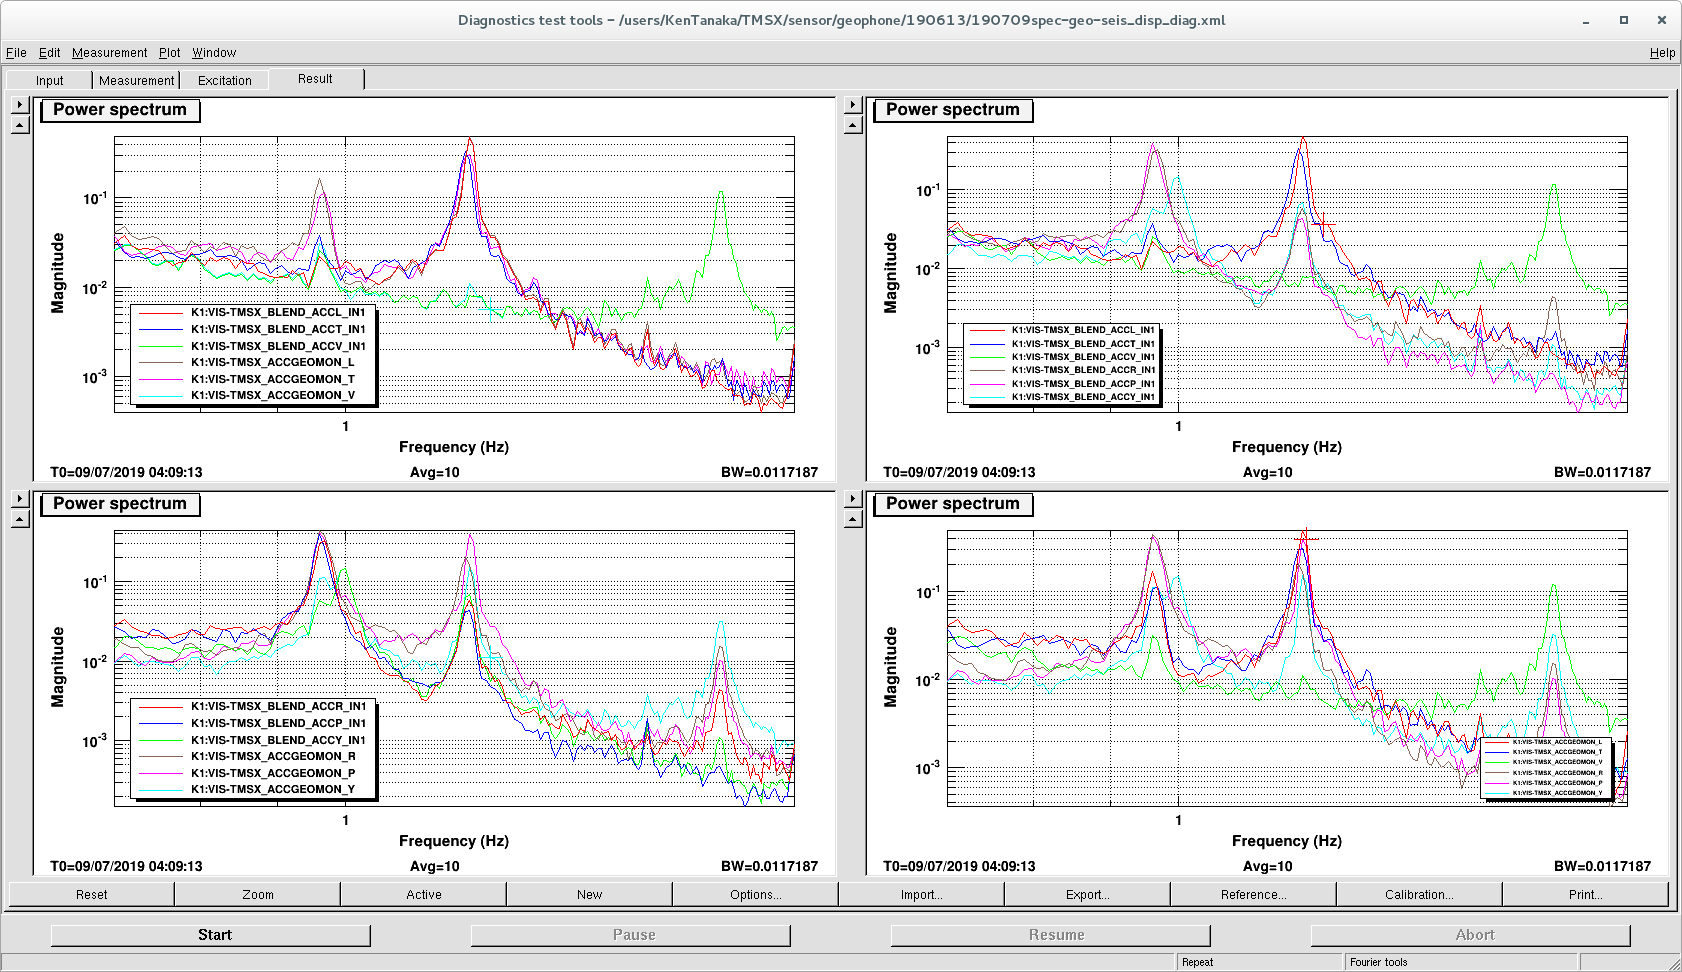The height and width of the screenshot is (972, 1682).
Task: Click up arrow beside bottom-left plot
Action: (x=20, y=519)
